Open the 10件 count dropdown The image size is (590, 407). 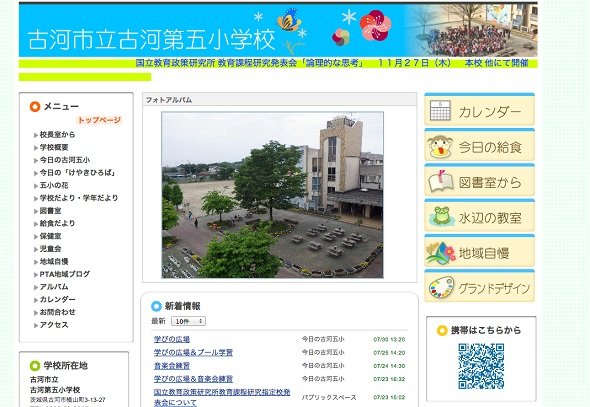pos(189,321)
